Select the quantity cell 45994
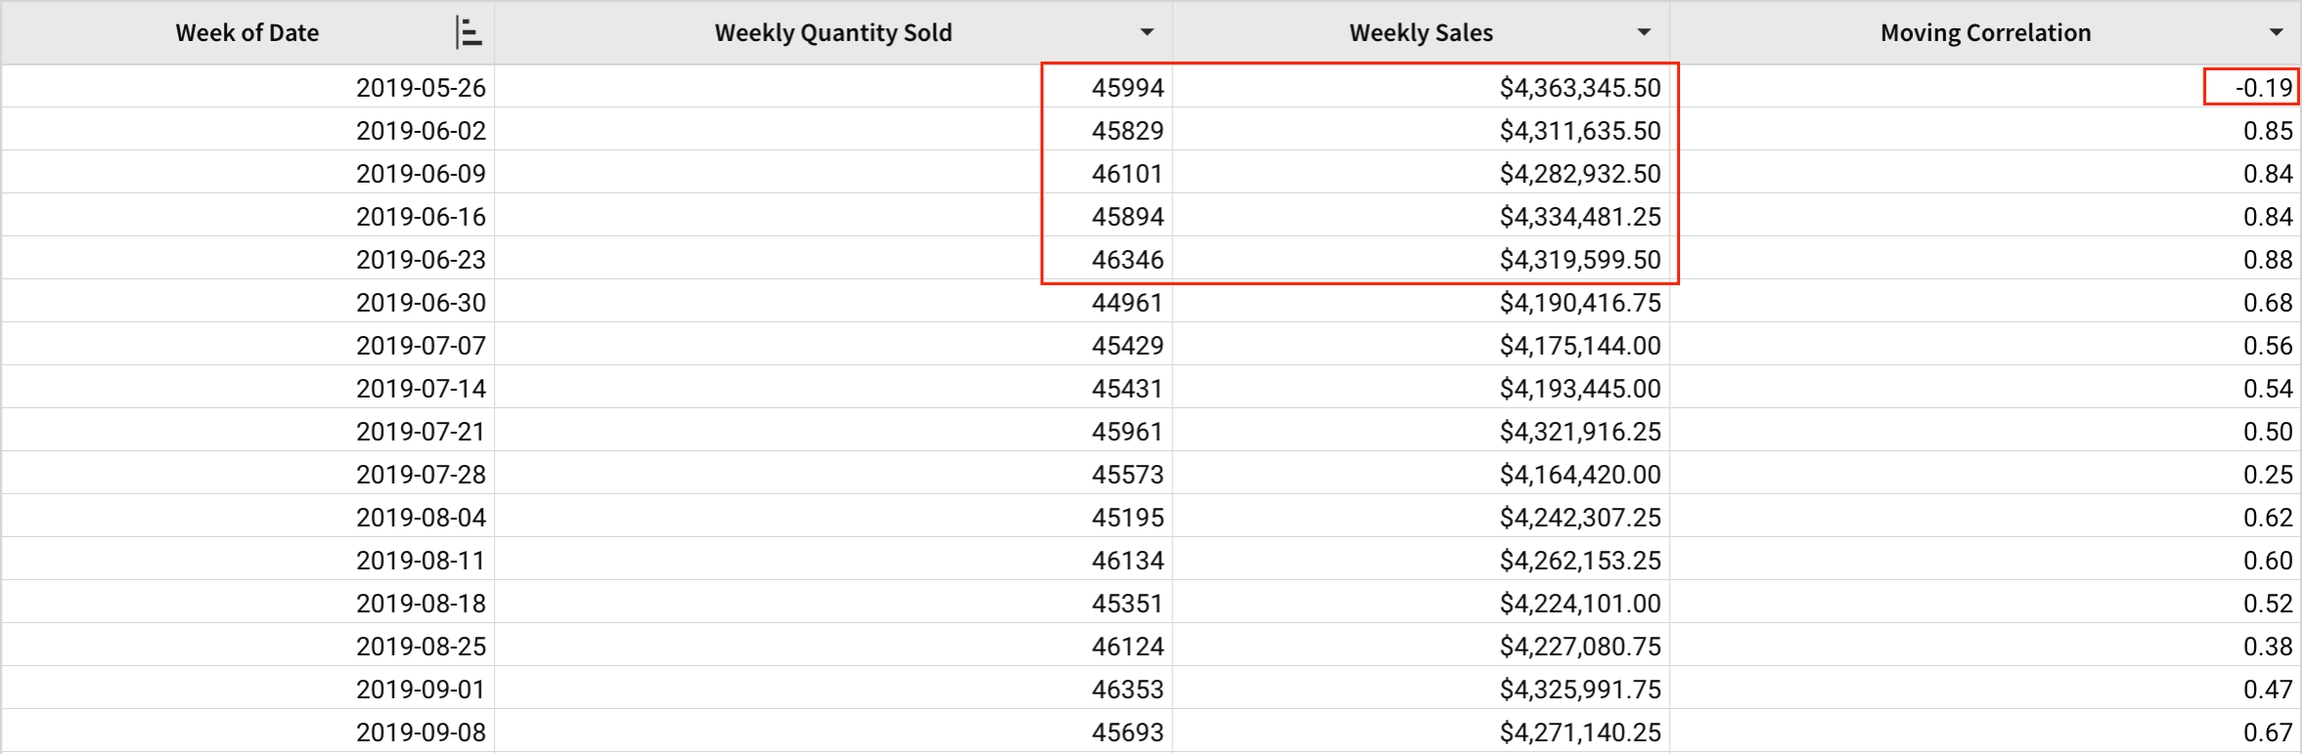 click(x=1127, y=88)
